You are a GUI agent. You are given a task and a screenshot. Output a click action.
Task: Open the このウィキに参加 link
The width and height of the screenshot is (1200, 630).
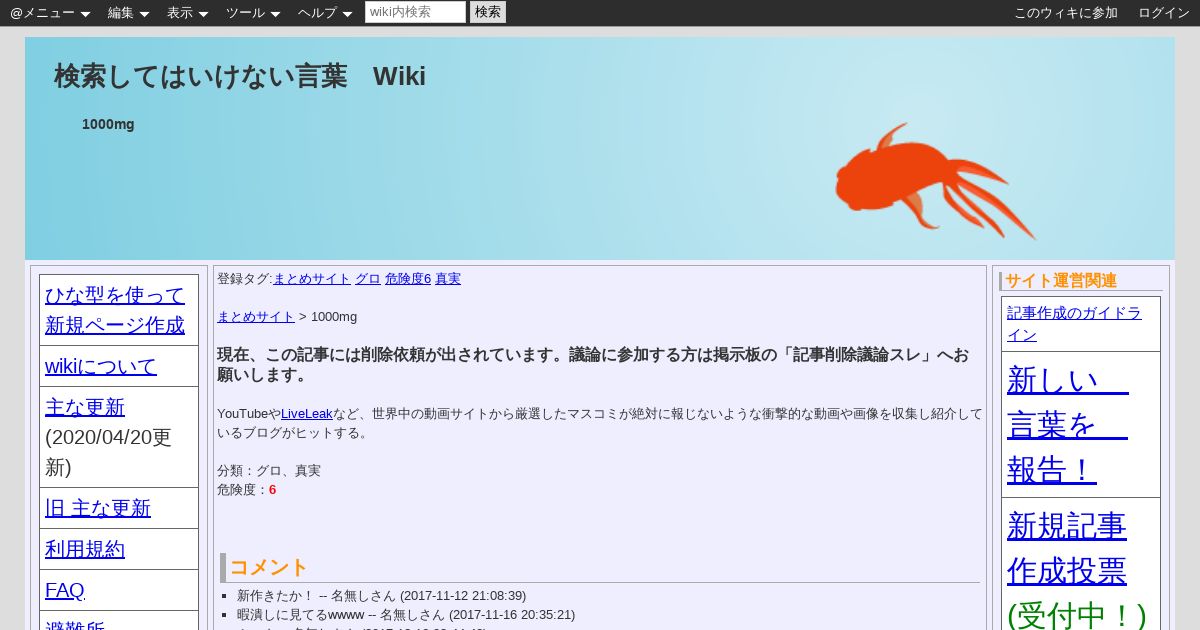pos(1065,13)
